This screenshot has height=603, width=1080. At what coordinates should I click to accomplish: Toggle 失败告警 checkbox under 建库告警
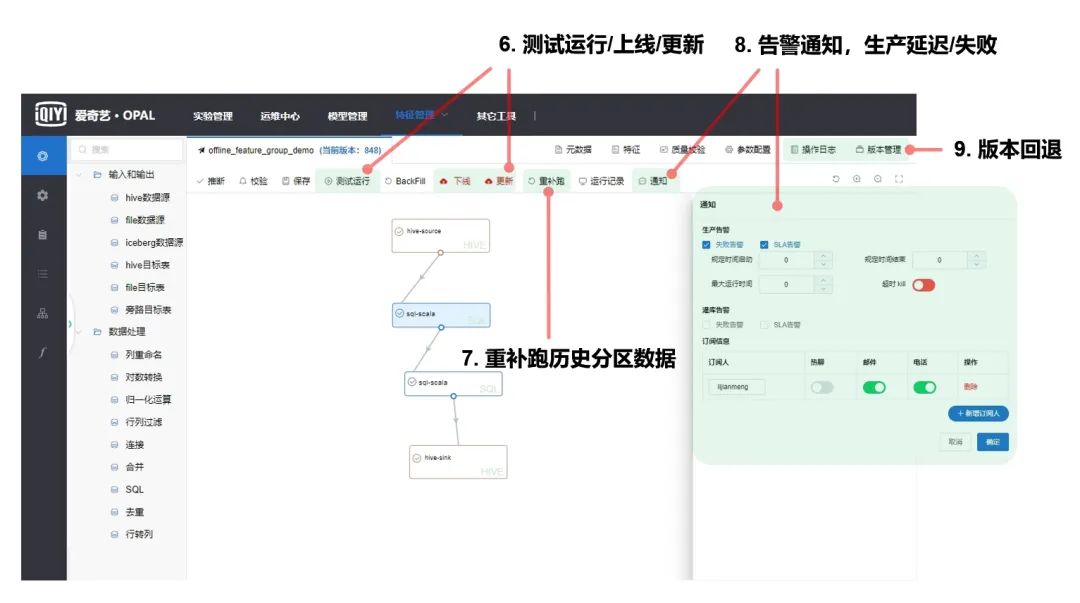pyautogui.click(x=706, y=325)
